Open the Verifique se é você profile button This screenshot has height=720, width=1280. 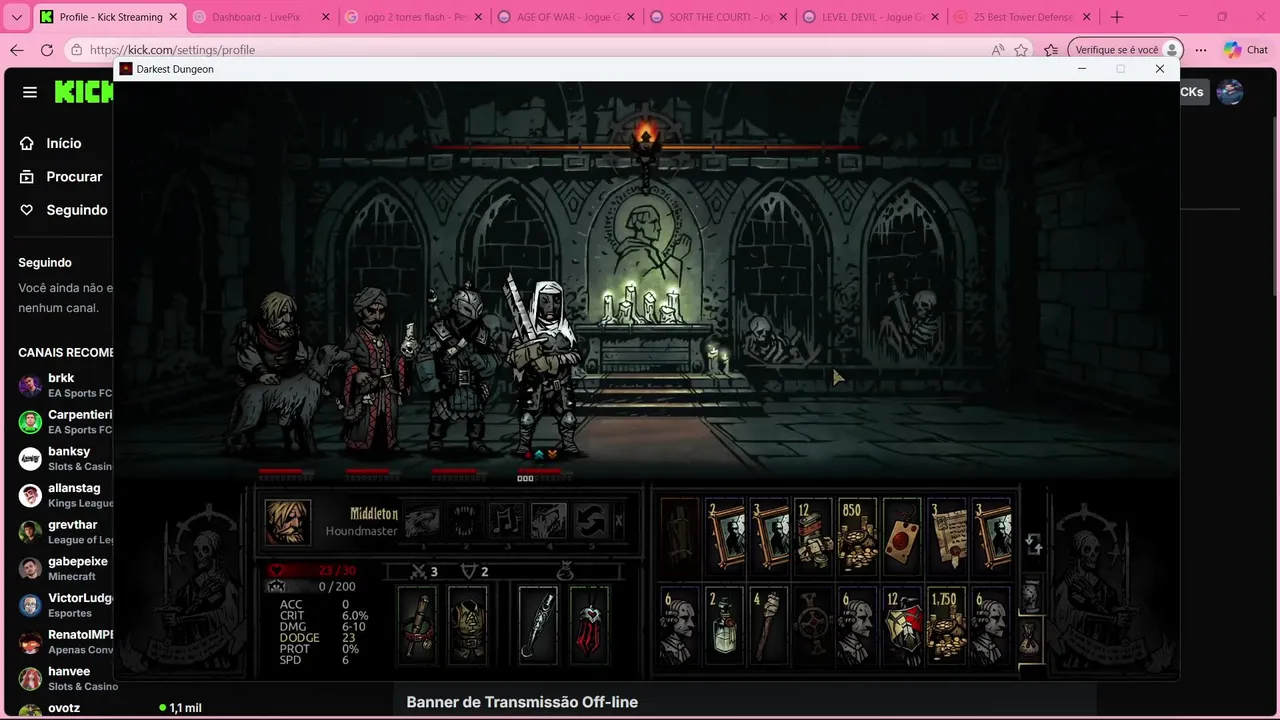(x=1125, y=50)
